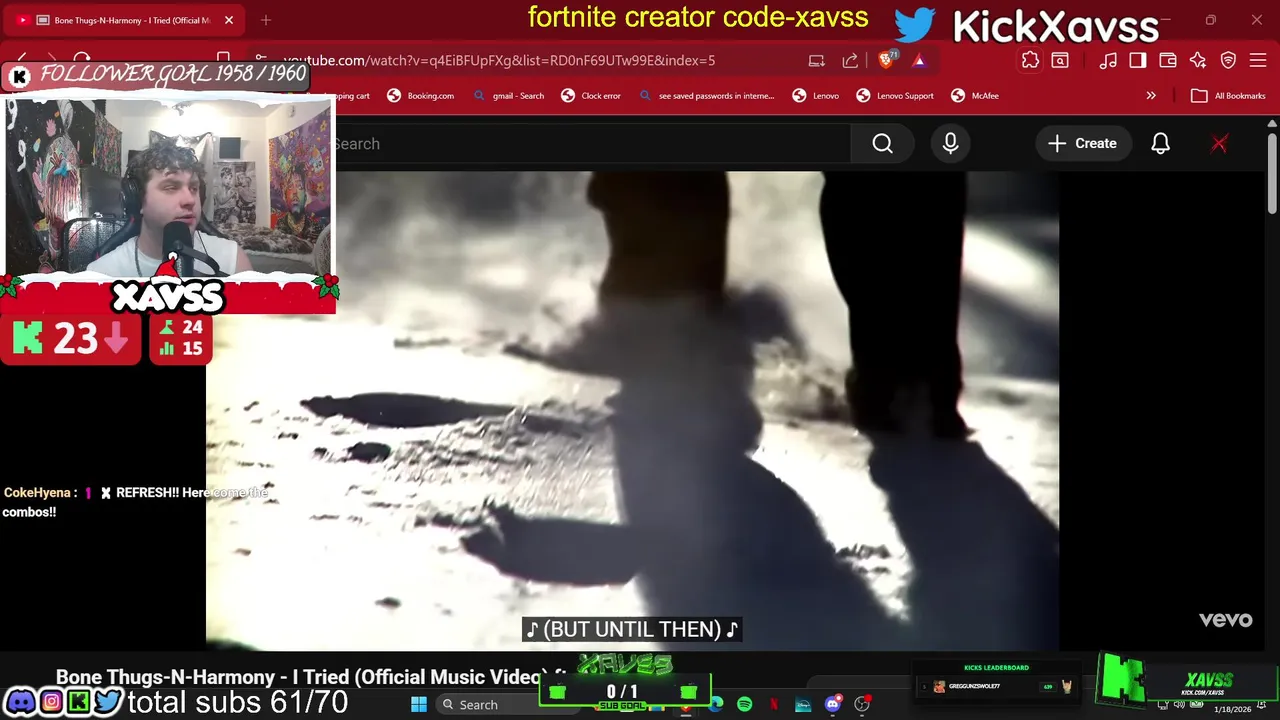
Task: Expand hidden bookmarks with double chevron
Action: pyautogui.click(x=1151, y=96)
